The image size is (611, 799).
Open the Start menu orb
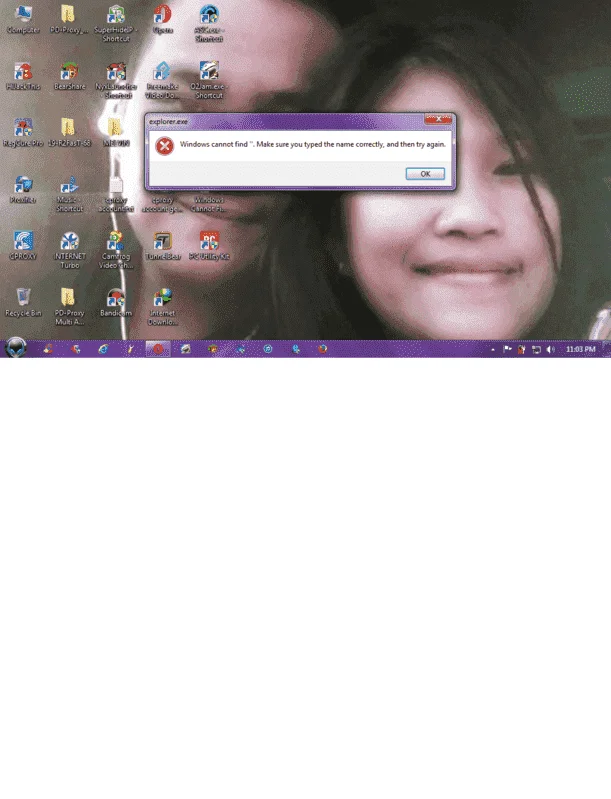(15, 349)
